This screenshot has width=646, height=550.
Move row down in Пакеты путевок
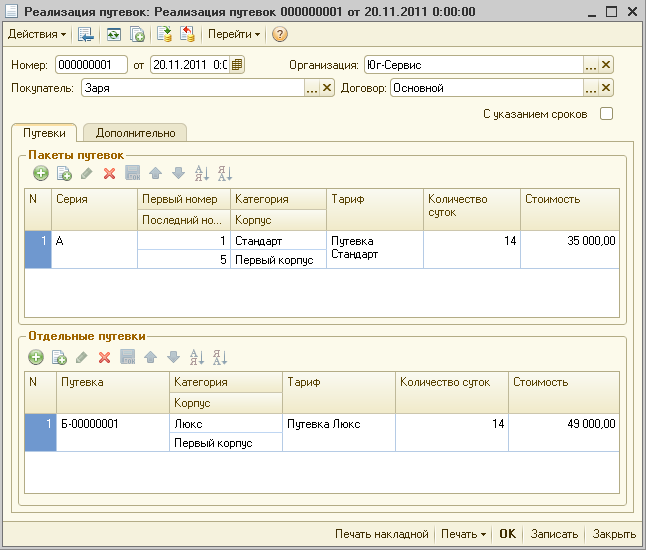click(x=178, y=173)
